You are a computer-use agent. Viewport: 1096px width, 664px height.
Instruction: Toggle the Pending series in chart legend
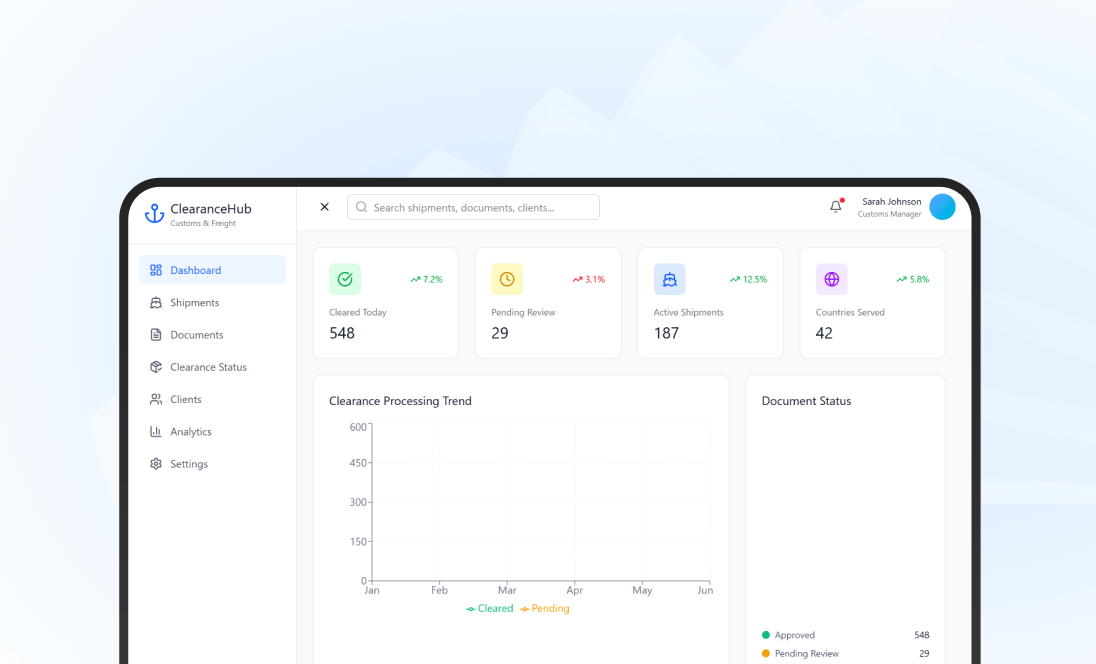[x=545, y=609]
